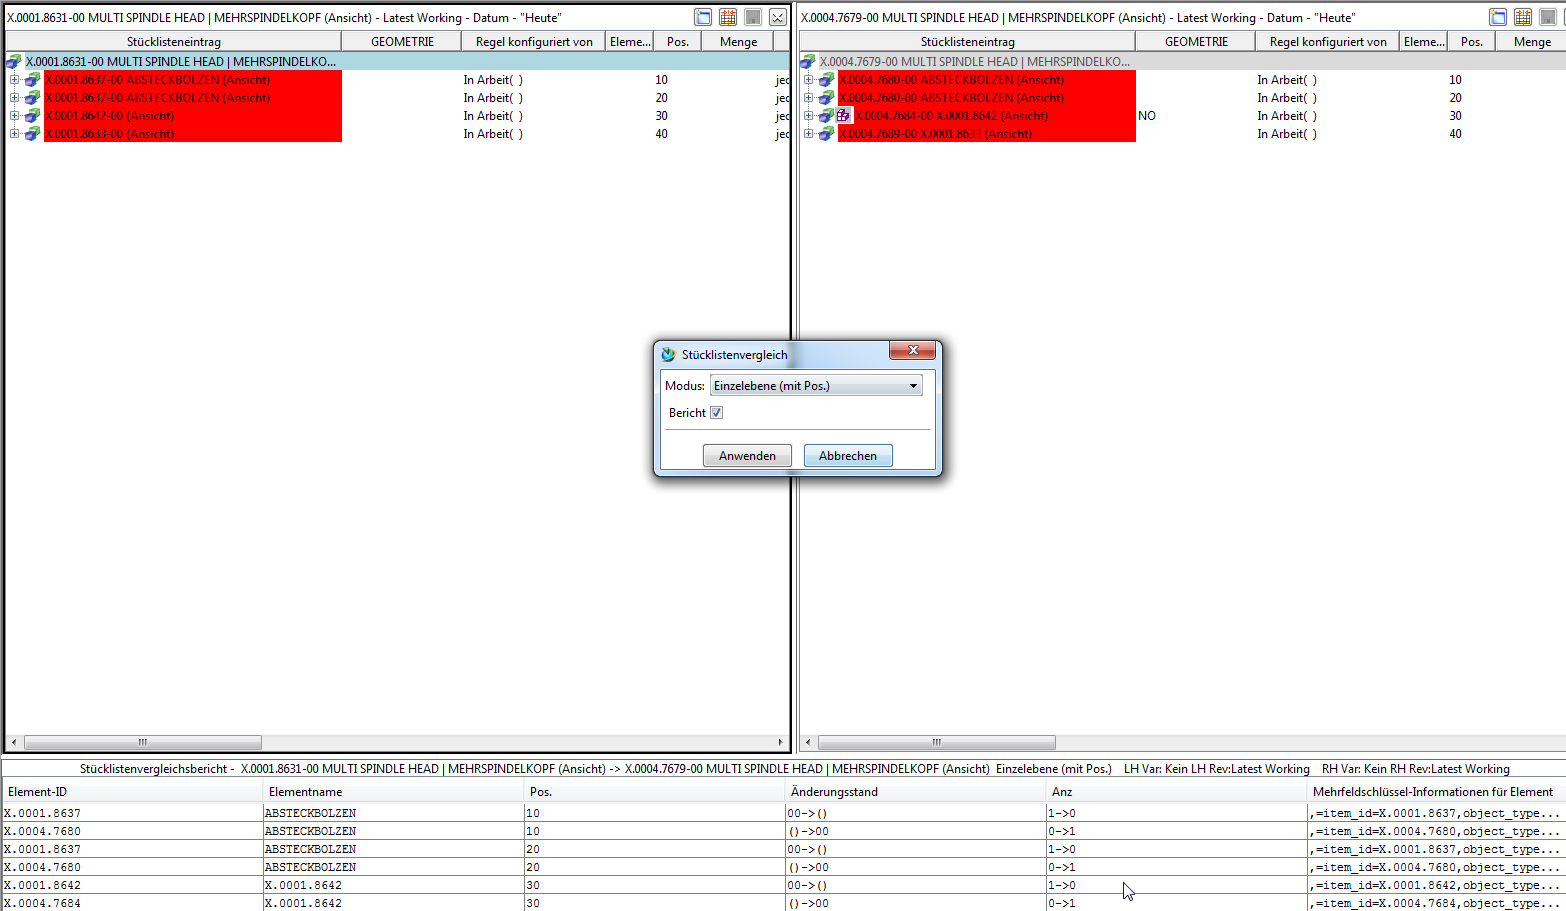Click GEOMETRIE column header in left pane

point(402,42)
